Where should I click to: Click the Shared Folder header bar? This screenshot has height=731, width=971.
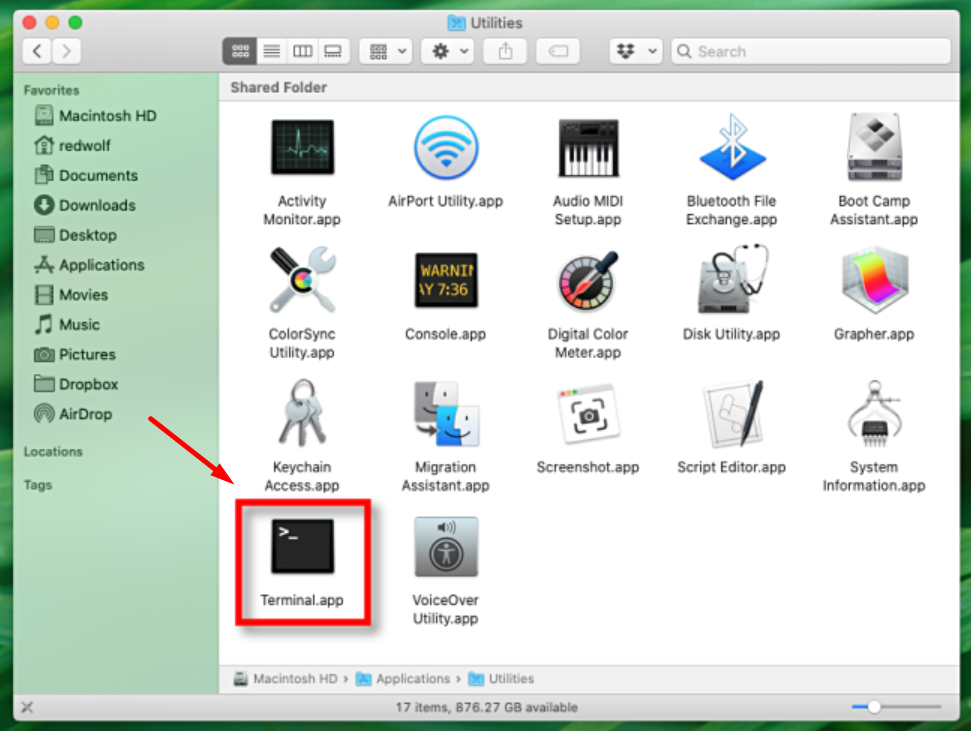coord(589,87)
